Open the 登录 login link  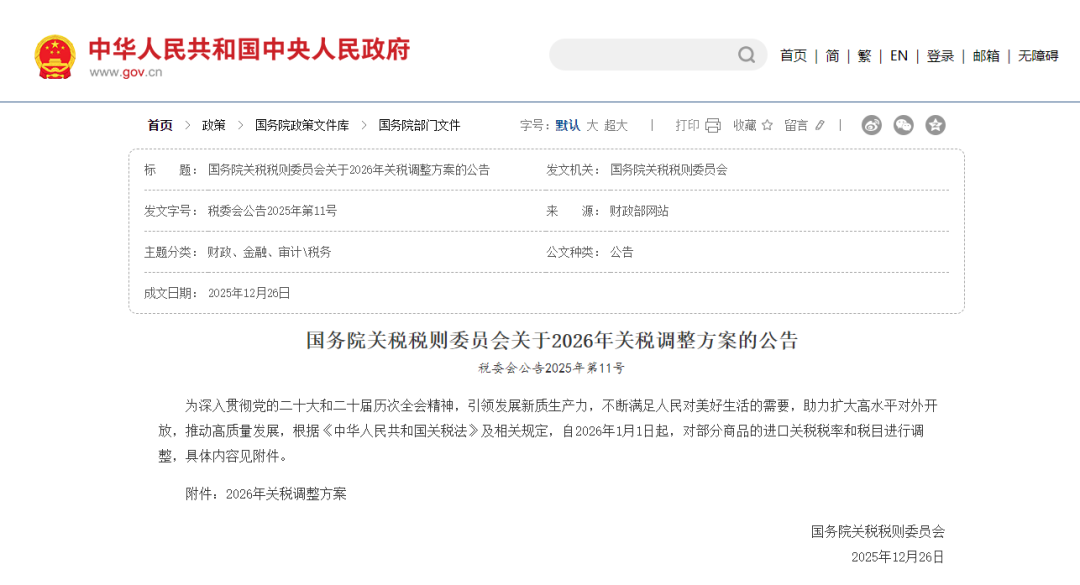tap(940, 56)
